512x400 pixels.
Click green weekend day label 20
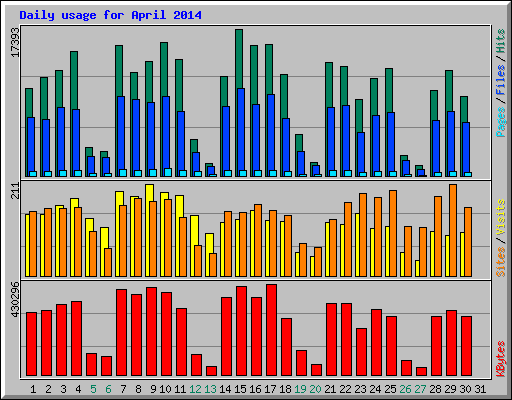pos(315,389)
